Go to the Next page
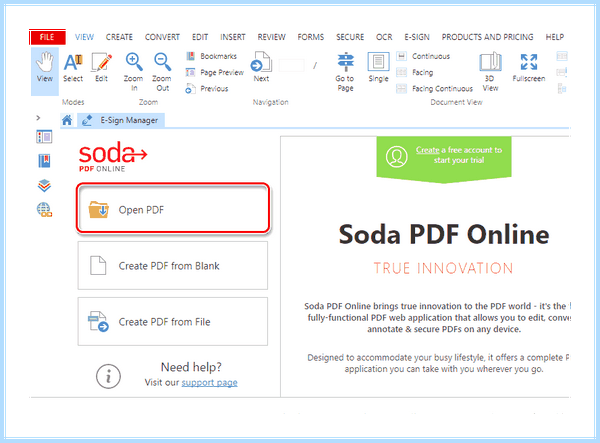600x443 pixels. (261, 67)
